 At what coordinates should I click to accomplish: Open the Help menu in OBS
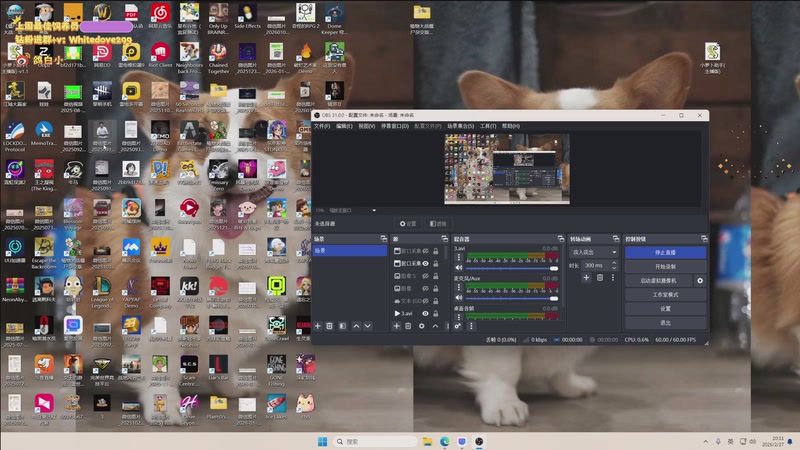click(511, 126)
